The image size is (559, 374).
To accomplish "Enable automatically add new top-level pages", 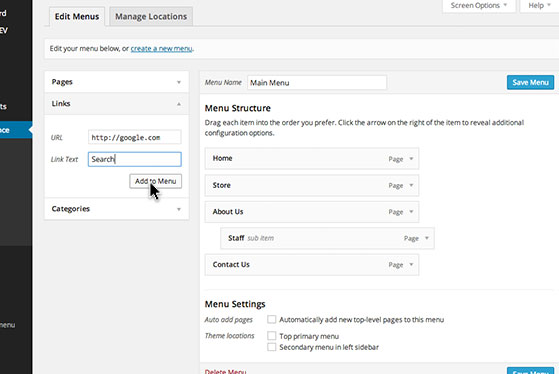I will pyautogui.click(x=271, y=319).
